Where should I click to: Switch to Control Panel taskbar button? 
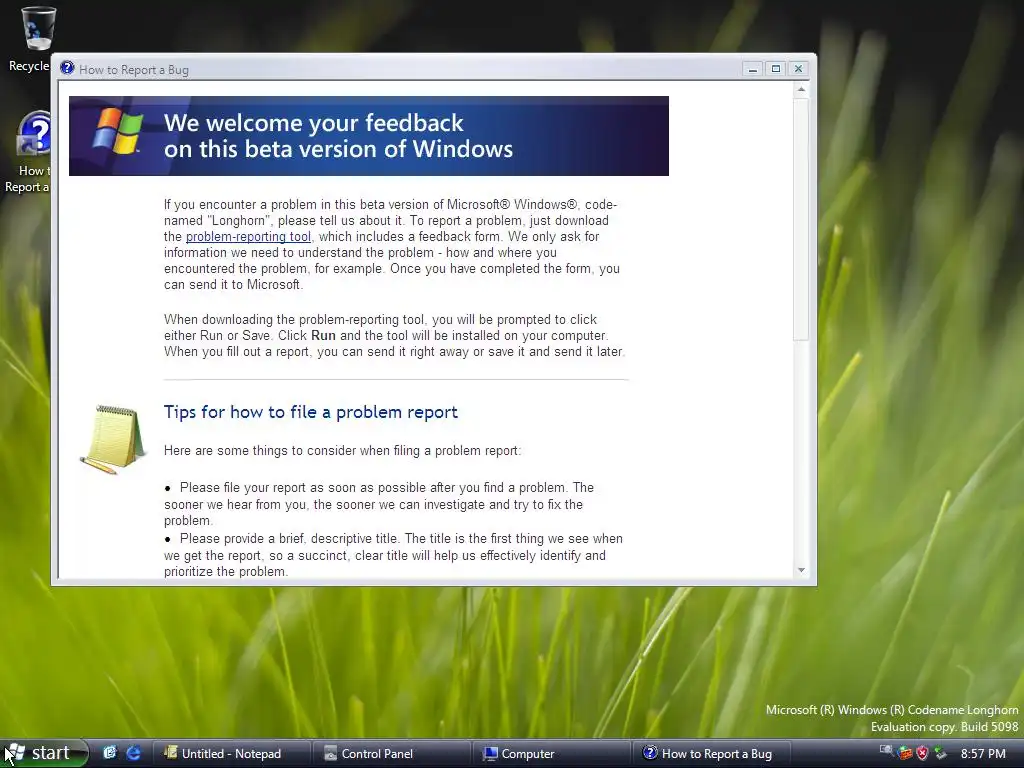(391, 754)
